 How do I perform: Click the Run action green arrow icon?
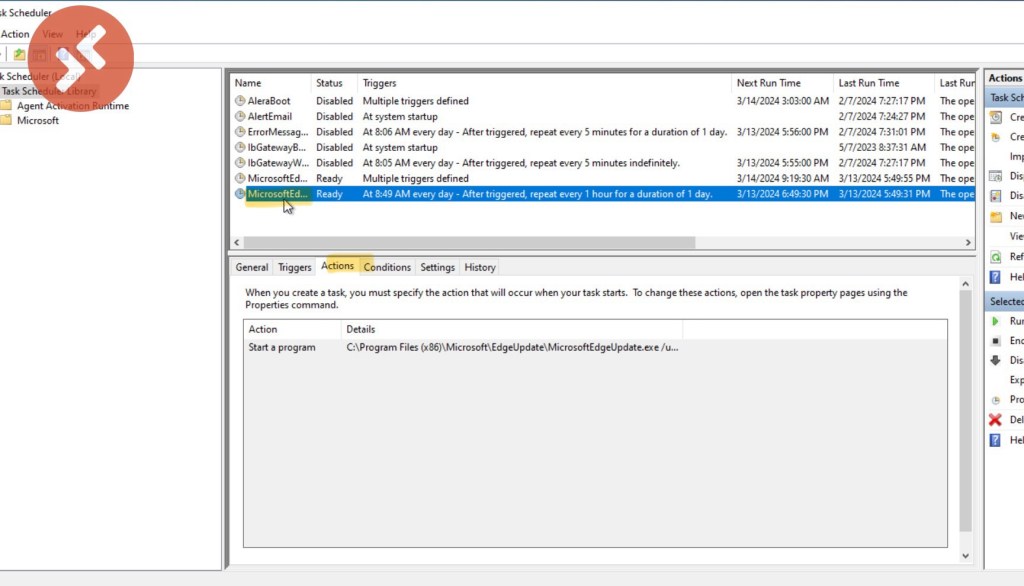[x=995, y=321]
